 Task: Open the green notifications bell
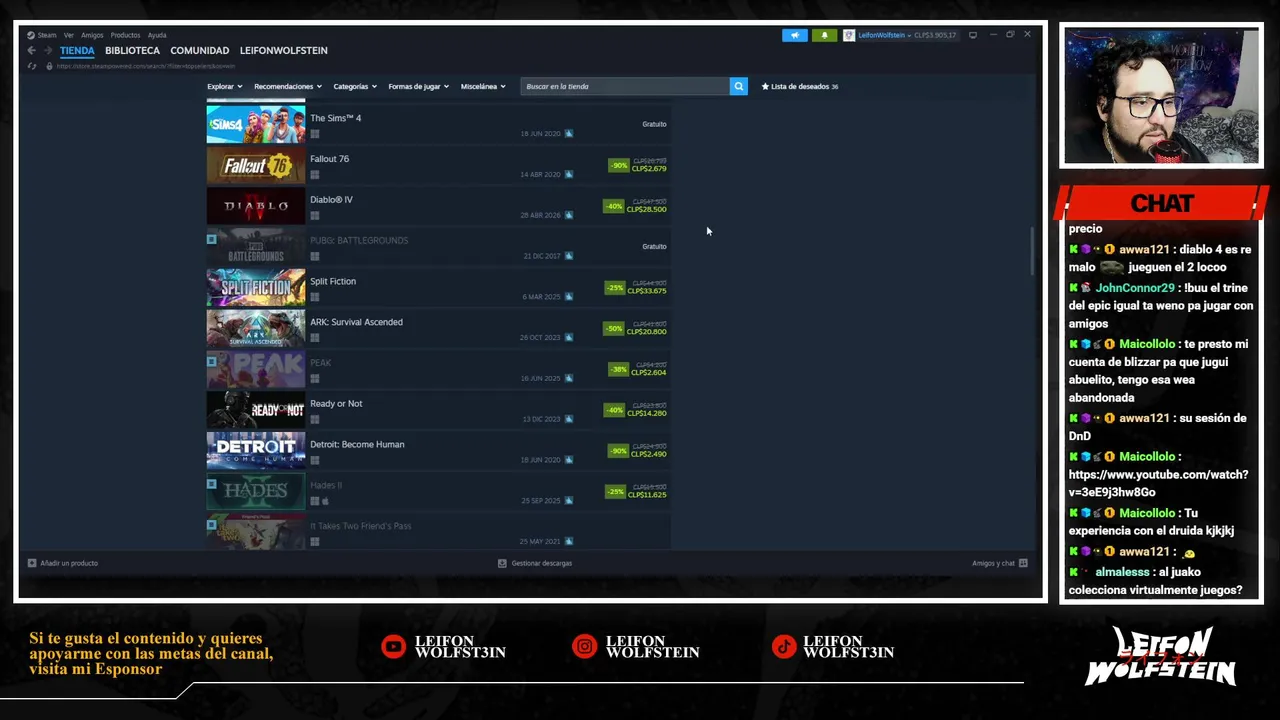pos(824,35)
